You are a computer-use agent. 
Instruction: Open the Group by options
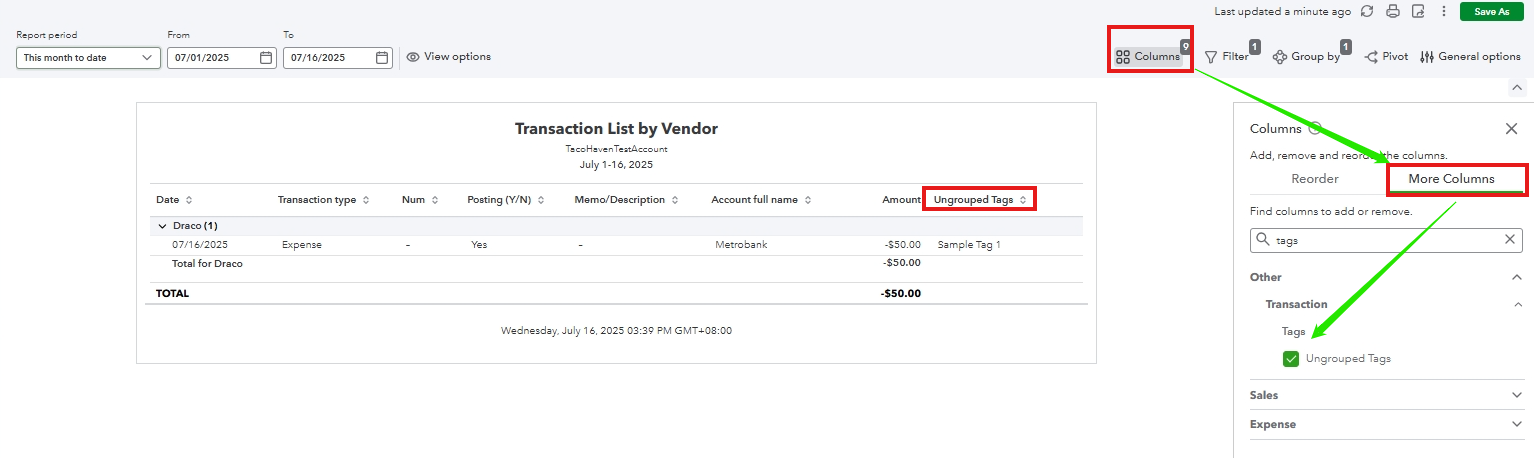[1306, 57]
